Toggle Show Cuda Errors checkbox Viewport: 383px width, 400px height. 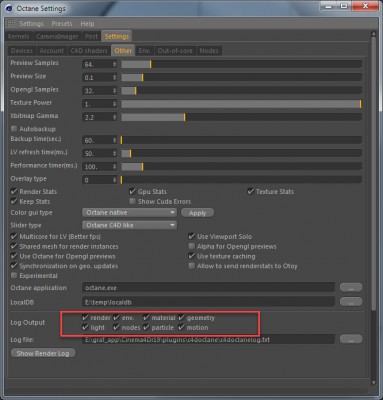coord(132,201)
